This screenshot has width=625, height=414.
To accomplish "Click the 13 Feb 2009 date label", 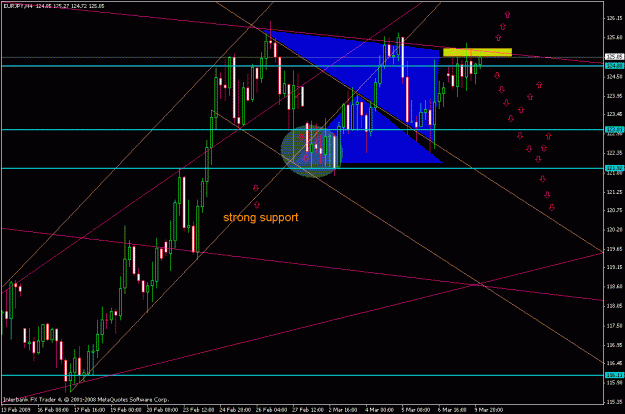I will tap(16, 410).
